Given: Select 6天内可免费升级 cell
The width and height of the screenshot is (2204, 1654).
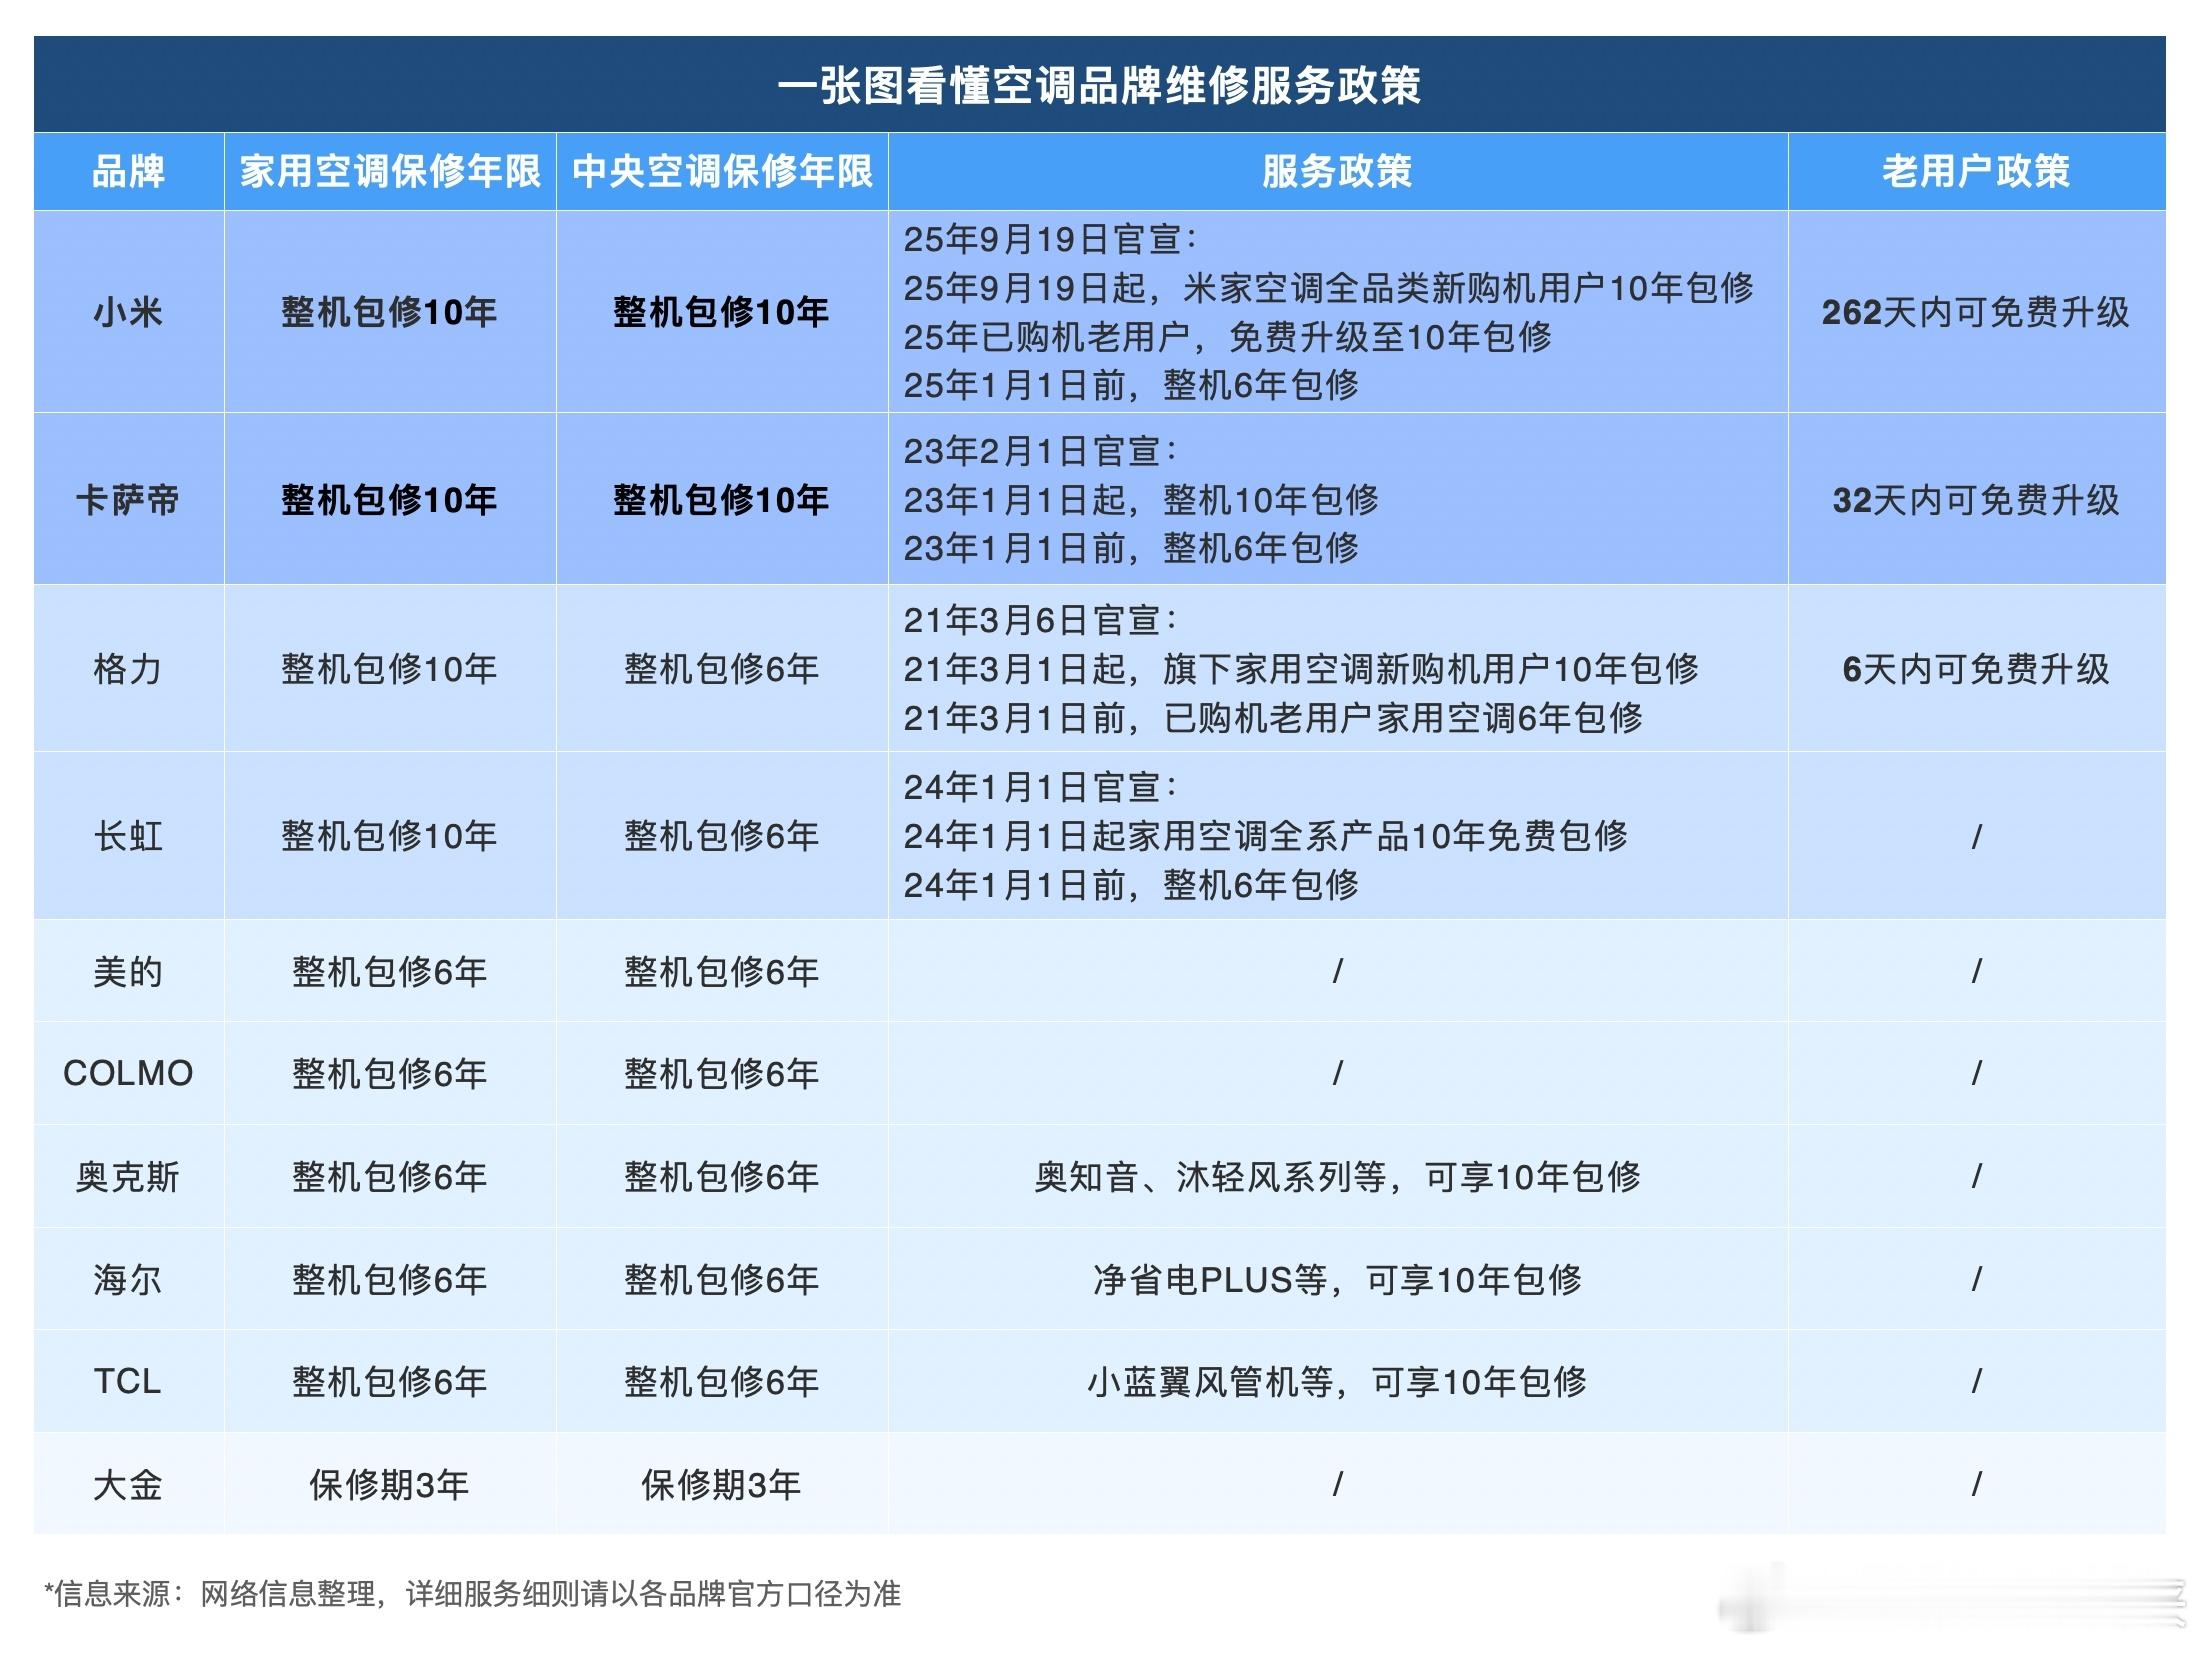Looking at the screenshot, I should tap(1976, 668).
